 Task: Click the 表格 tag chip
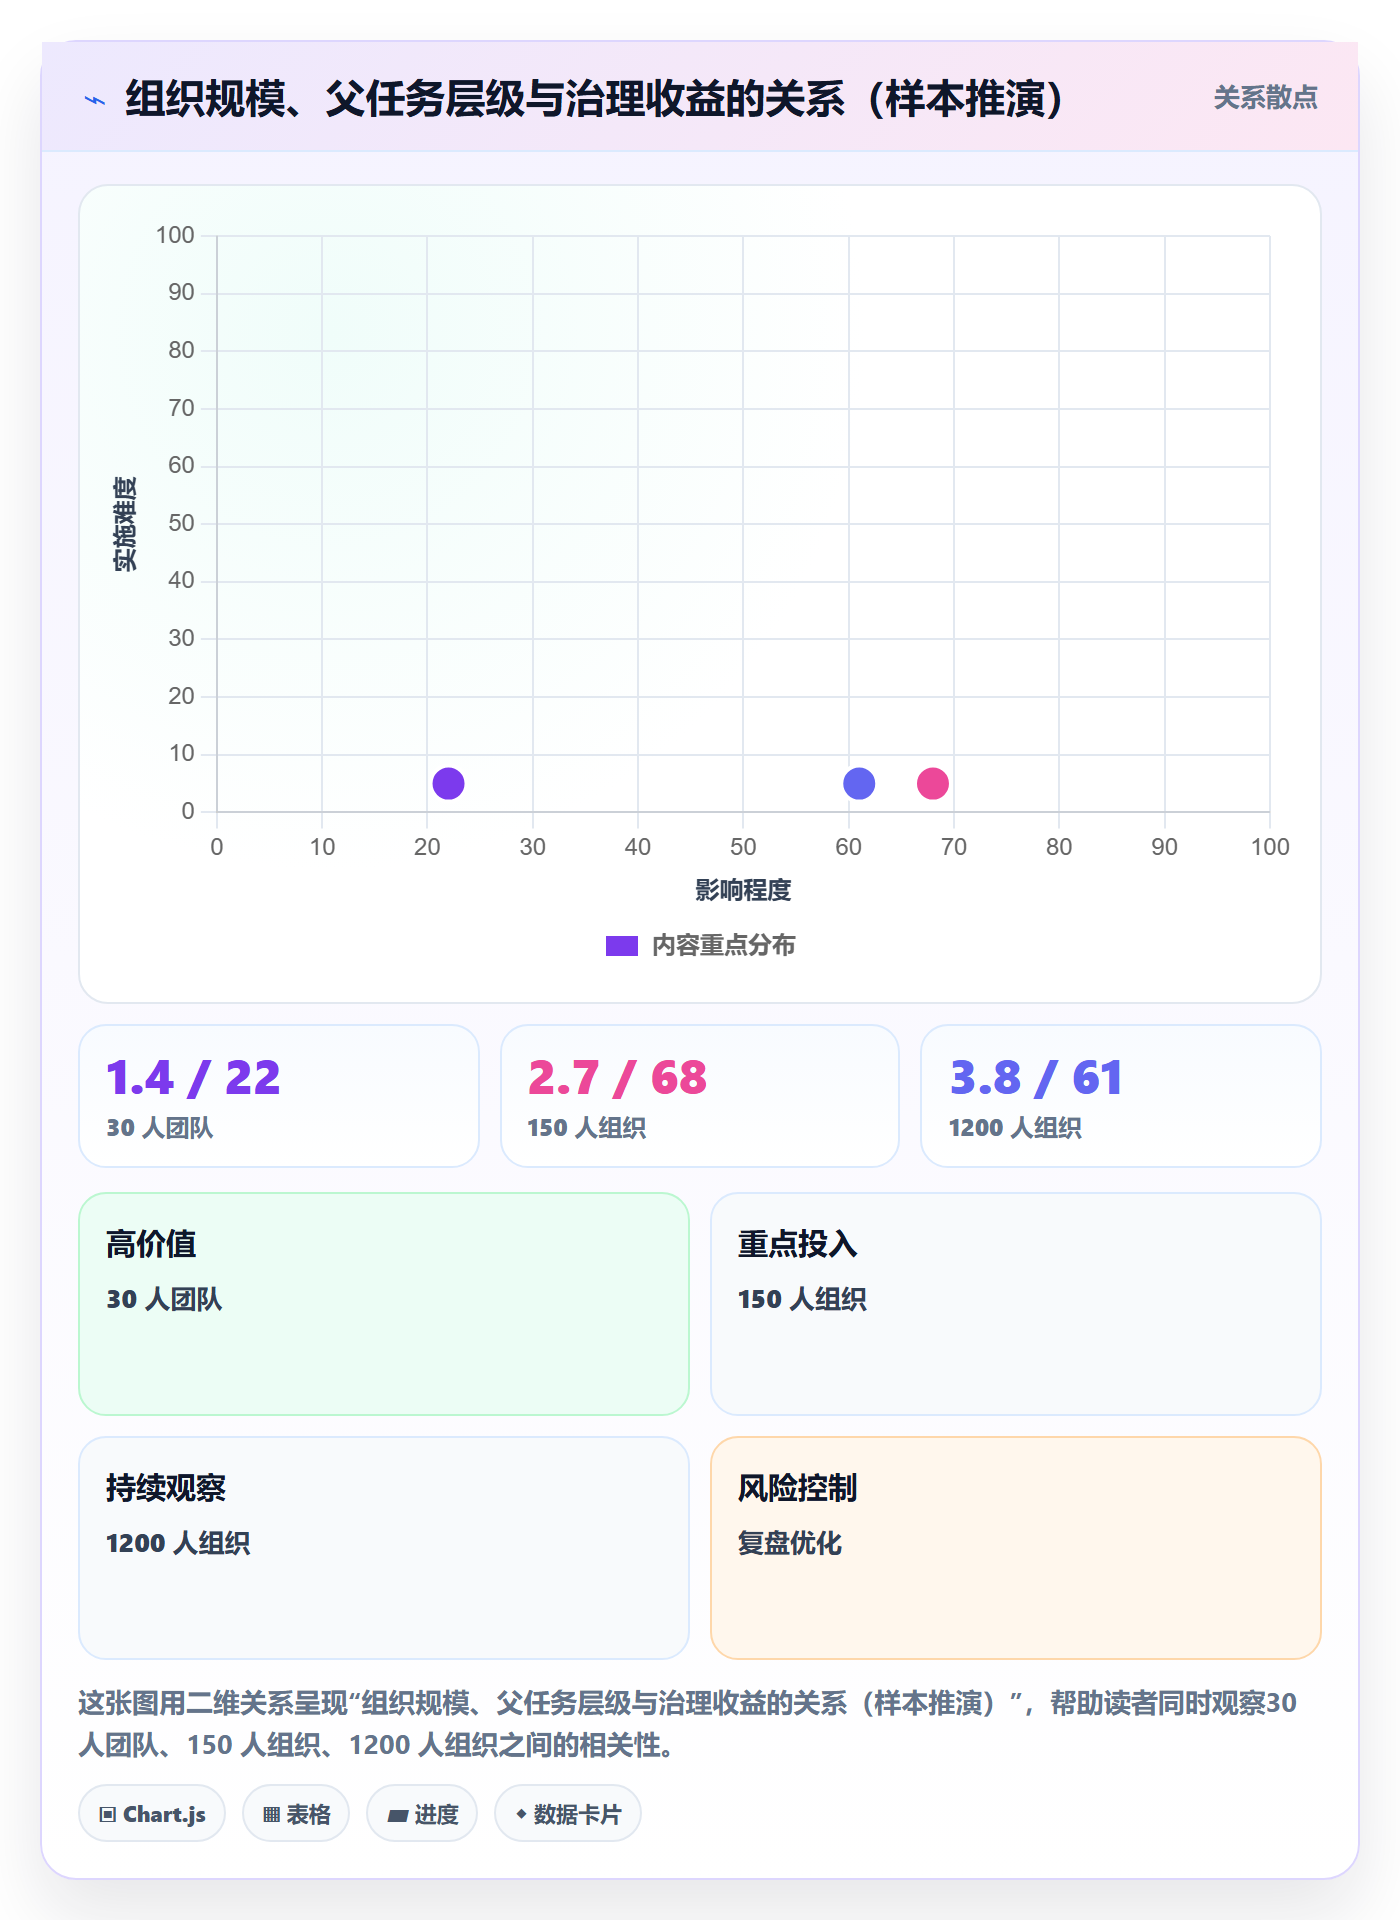[x=296, y=1813]
